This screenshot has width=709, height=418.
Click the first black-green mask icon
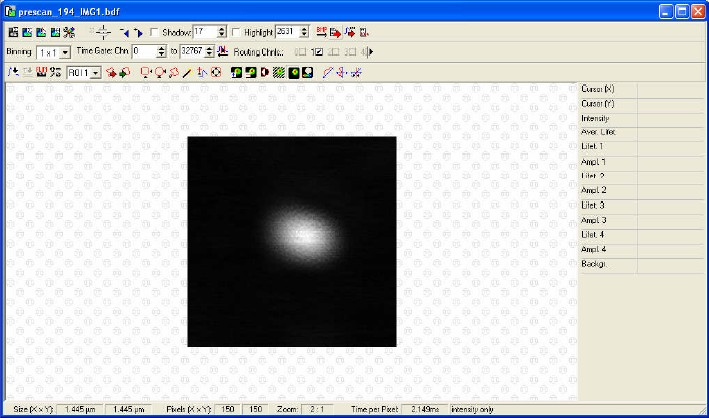(236, 72)
